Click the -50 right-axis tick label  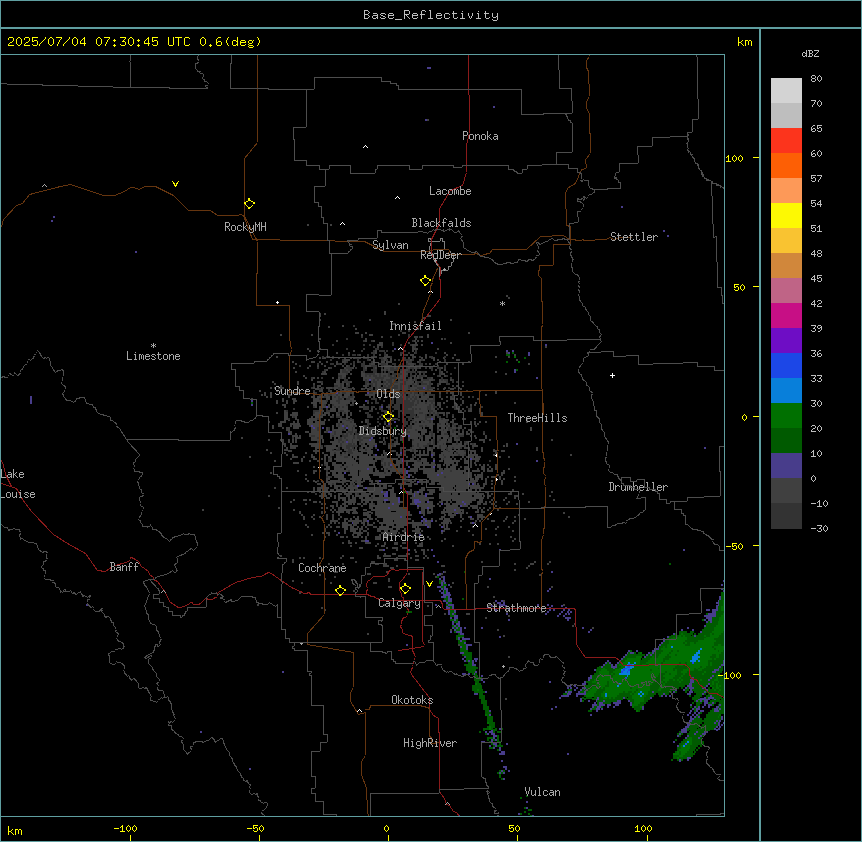click(x=734, y=546)
